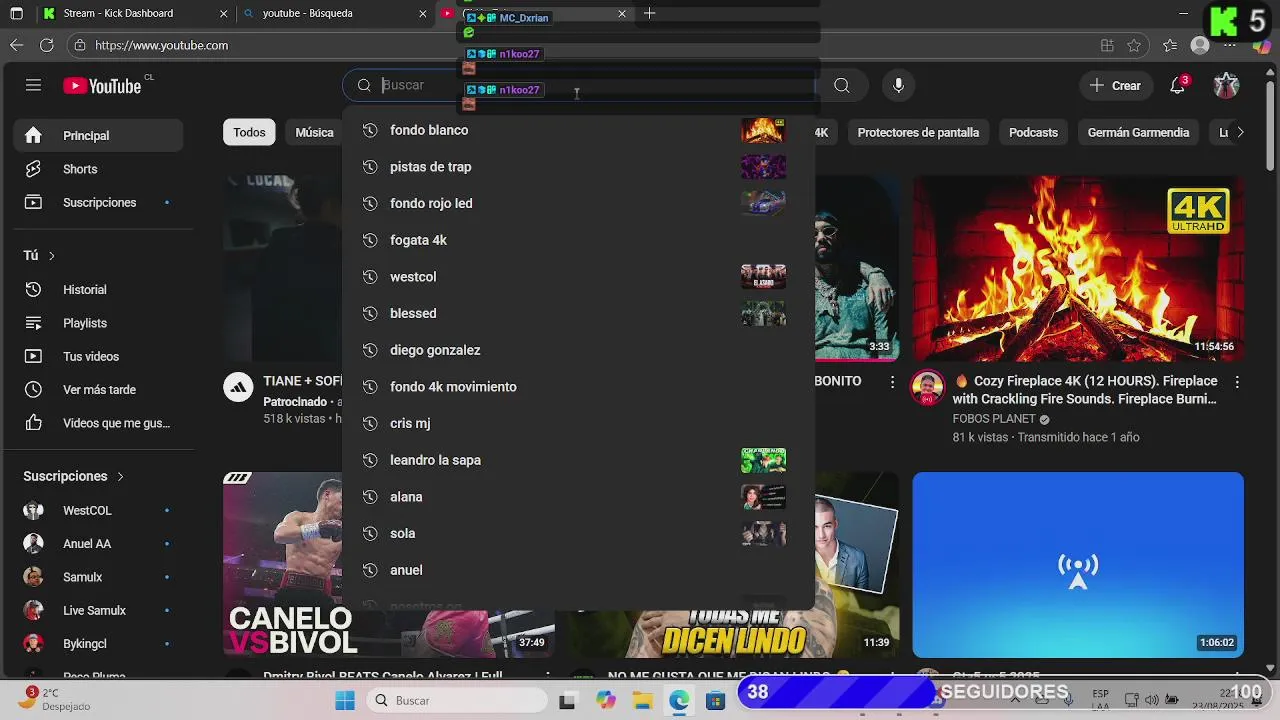Image resolution: width=1280 pixels, height=720 pixels.
Task: Show more filter chips with right arrow
Action: pos(1240,132)
